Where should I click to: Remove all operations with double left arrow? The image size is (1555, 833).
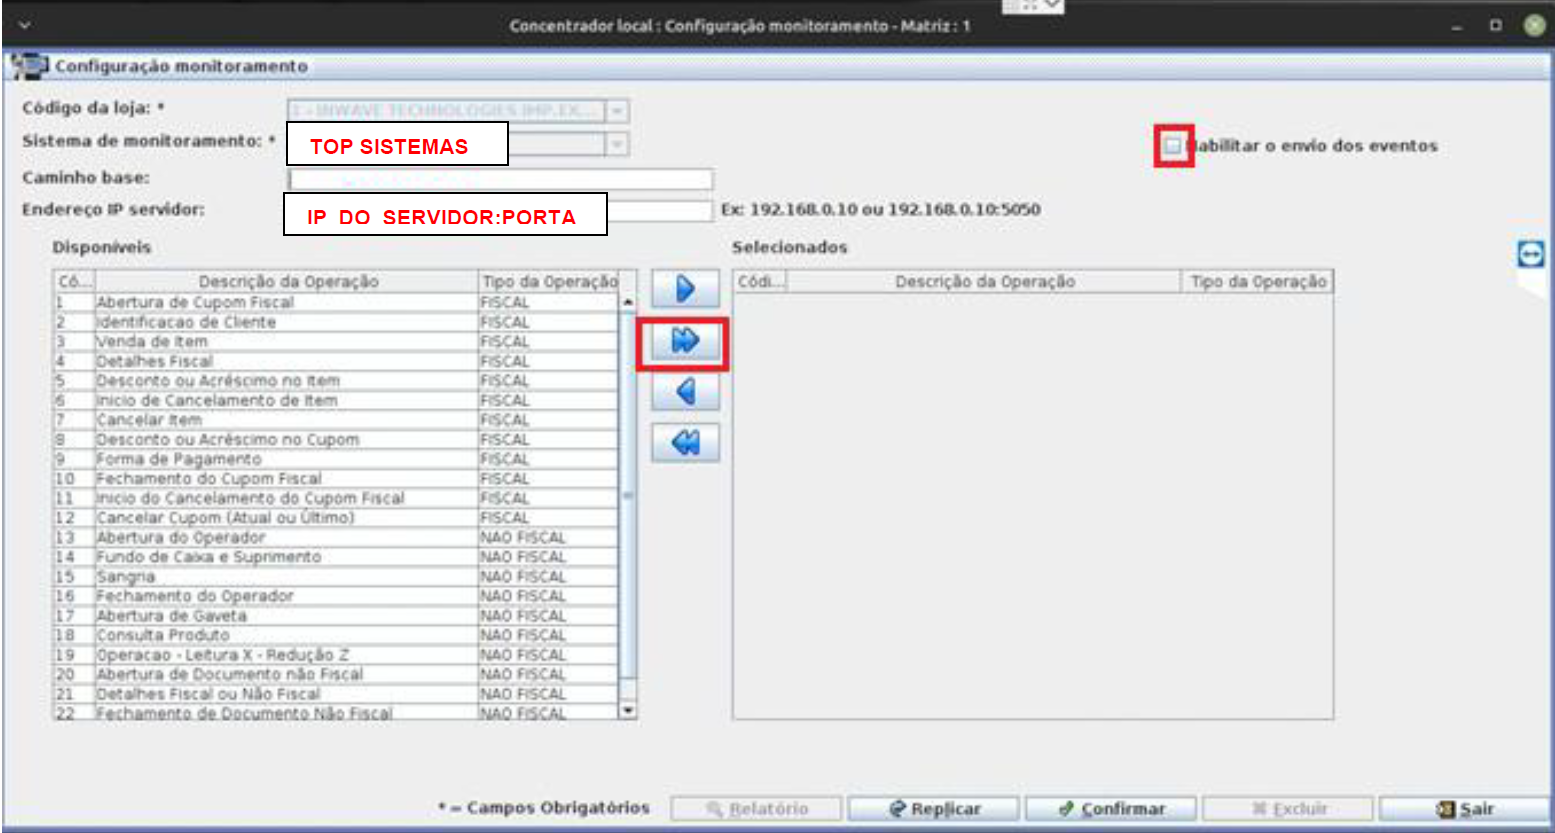pos(685,442)
